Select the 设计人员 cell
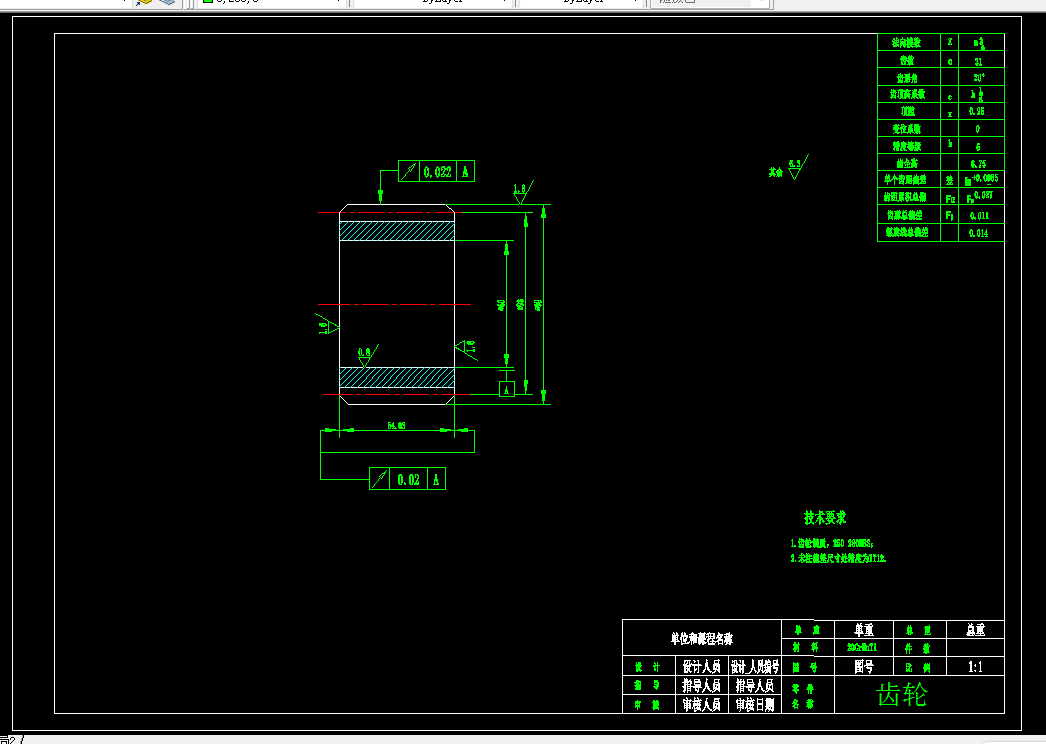Screen dimensions: 1046x744 702,667
